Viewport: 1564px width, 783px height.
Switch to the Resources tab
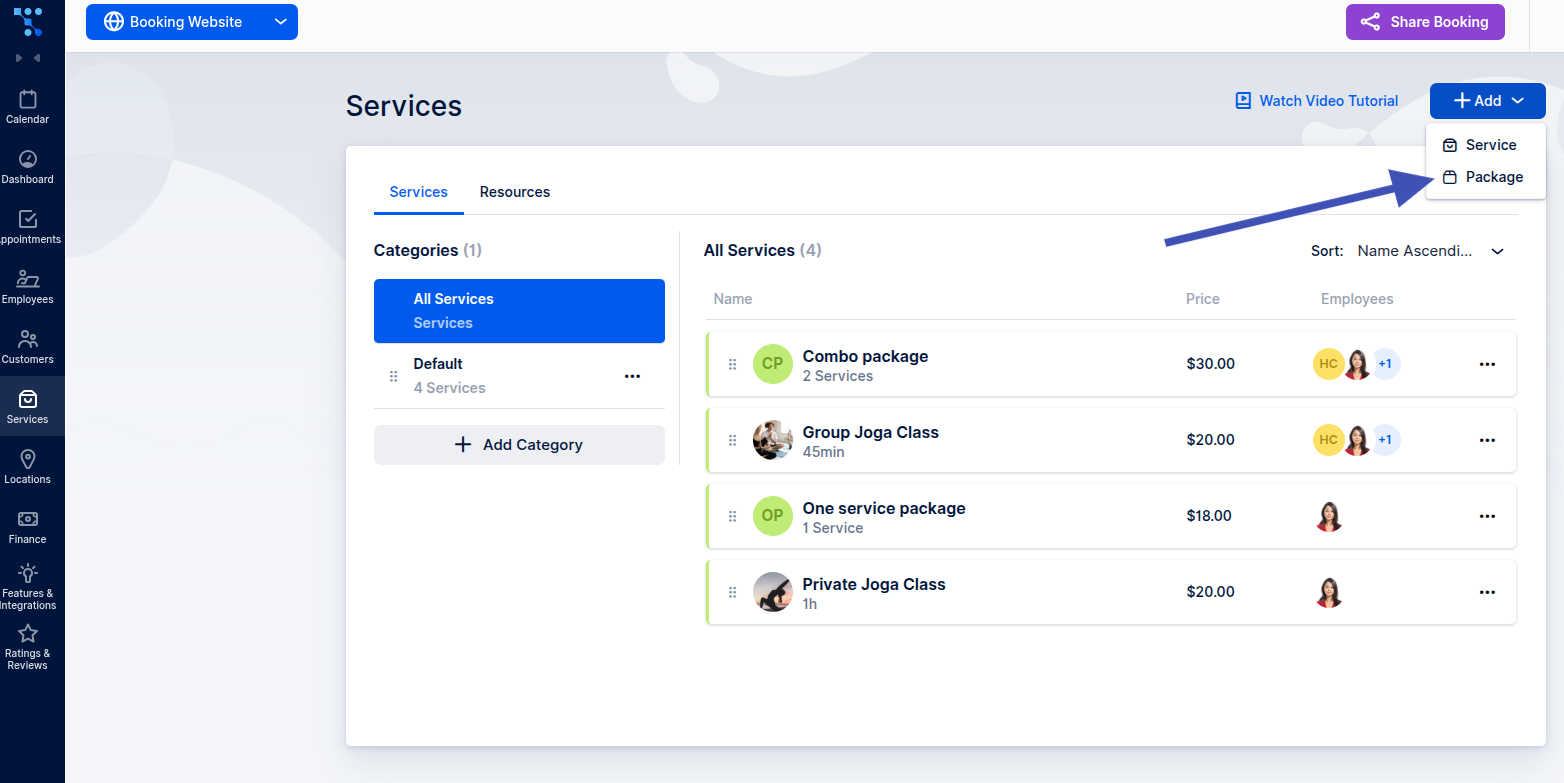(514, 192)
